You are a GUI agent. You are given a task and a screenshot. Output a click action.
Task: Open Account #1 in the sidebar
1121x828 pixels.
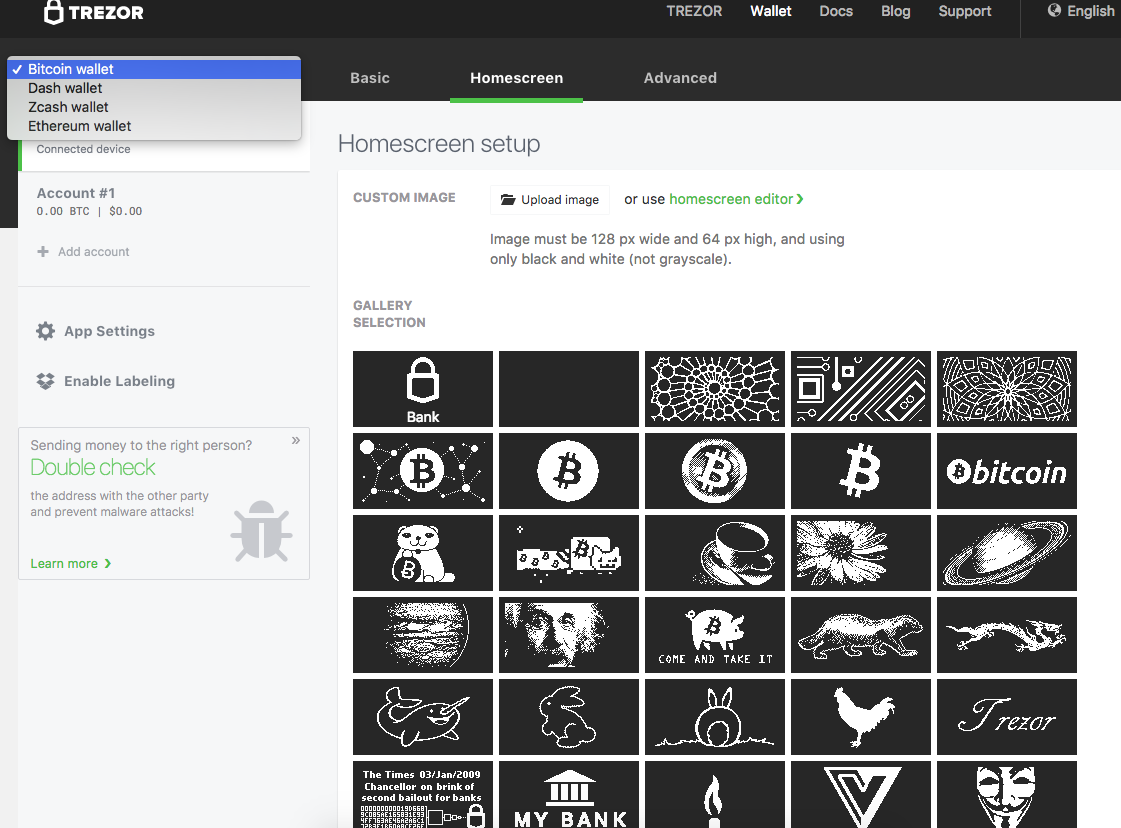coord(76,193)
